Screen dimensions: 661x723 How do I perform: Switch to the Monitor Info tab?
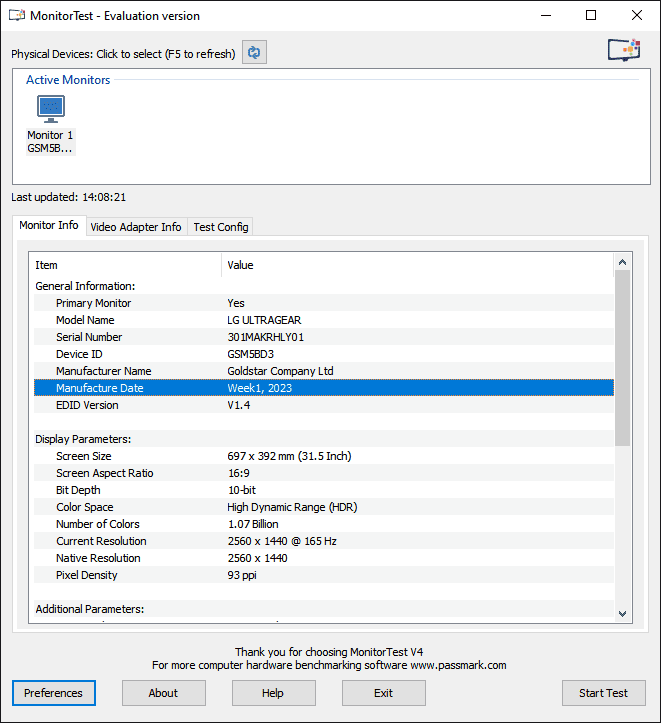[x=49, y=225]
